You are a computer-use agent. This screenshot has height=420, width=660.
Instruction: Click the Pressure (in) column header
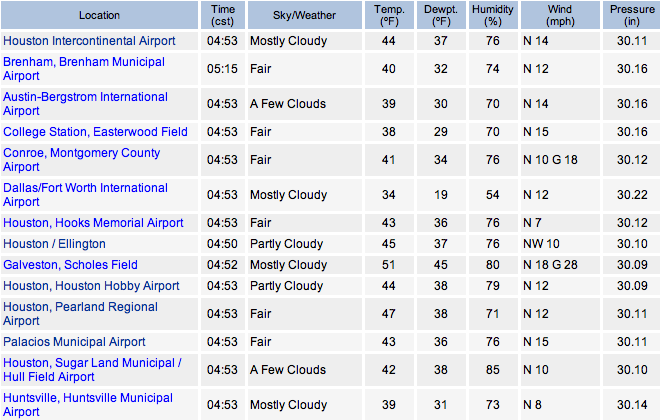click(x=631, y=16)
